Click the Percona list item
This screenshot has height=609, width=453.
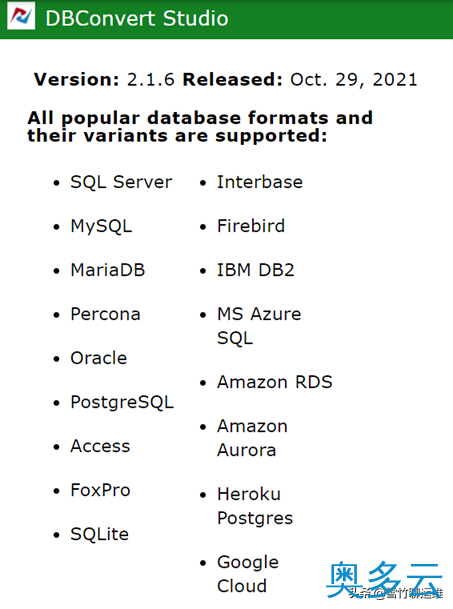(x=105, y=314)
